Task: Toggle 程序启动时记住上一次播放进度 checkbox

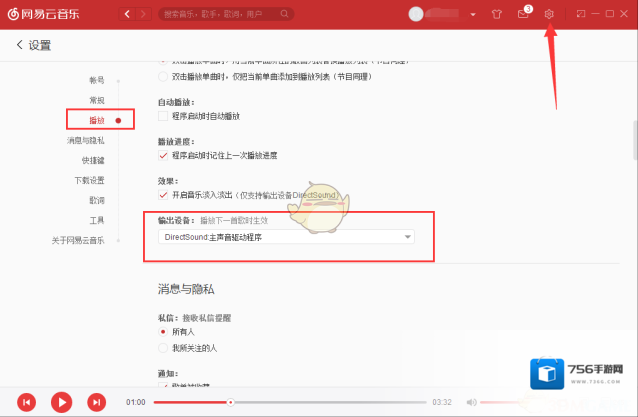Action: 164,155
